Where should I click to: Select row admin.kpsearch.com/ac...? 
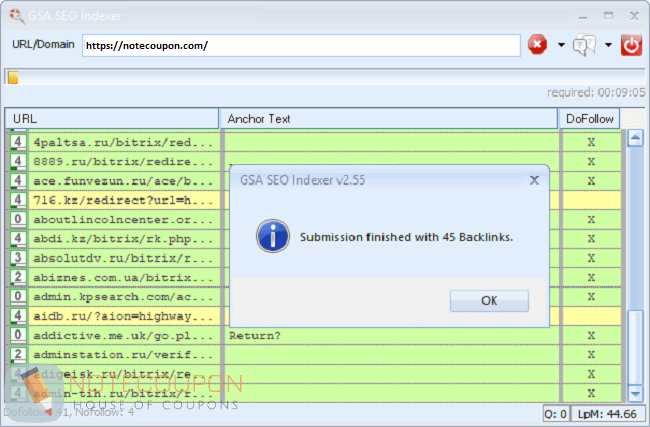pyautogui.click(x=314, y=296)
